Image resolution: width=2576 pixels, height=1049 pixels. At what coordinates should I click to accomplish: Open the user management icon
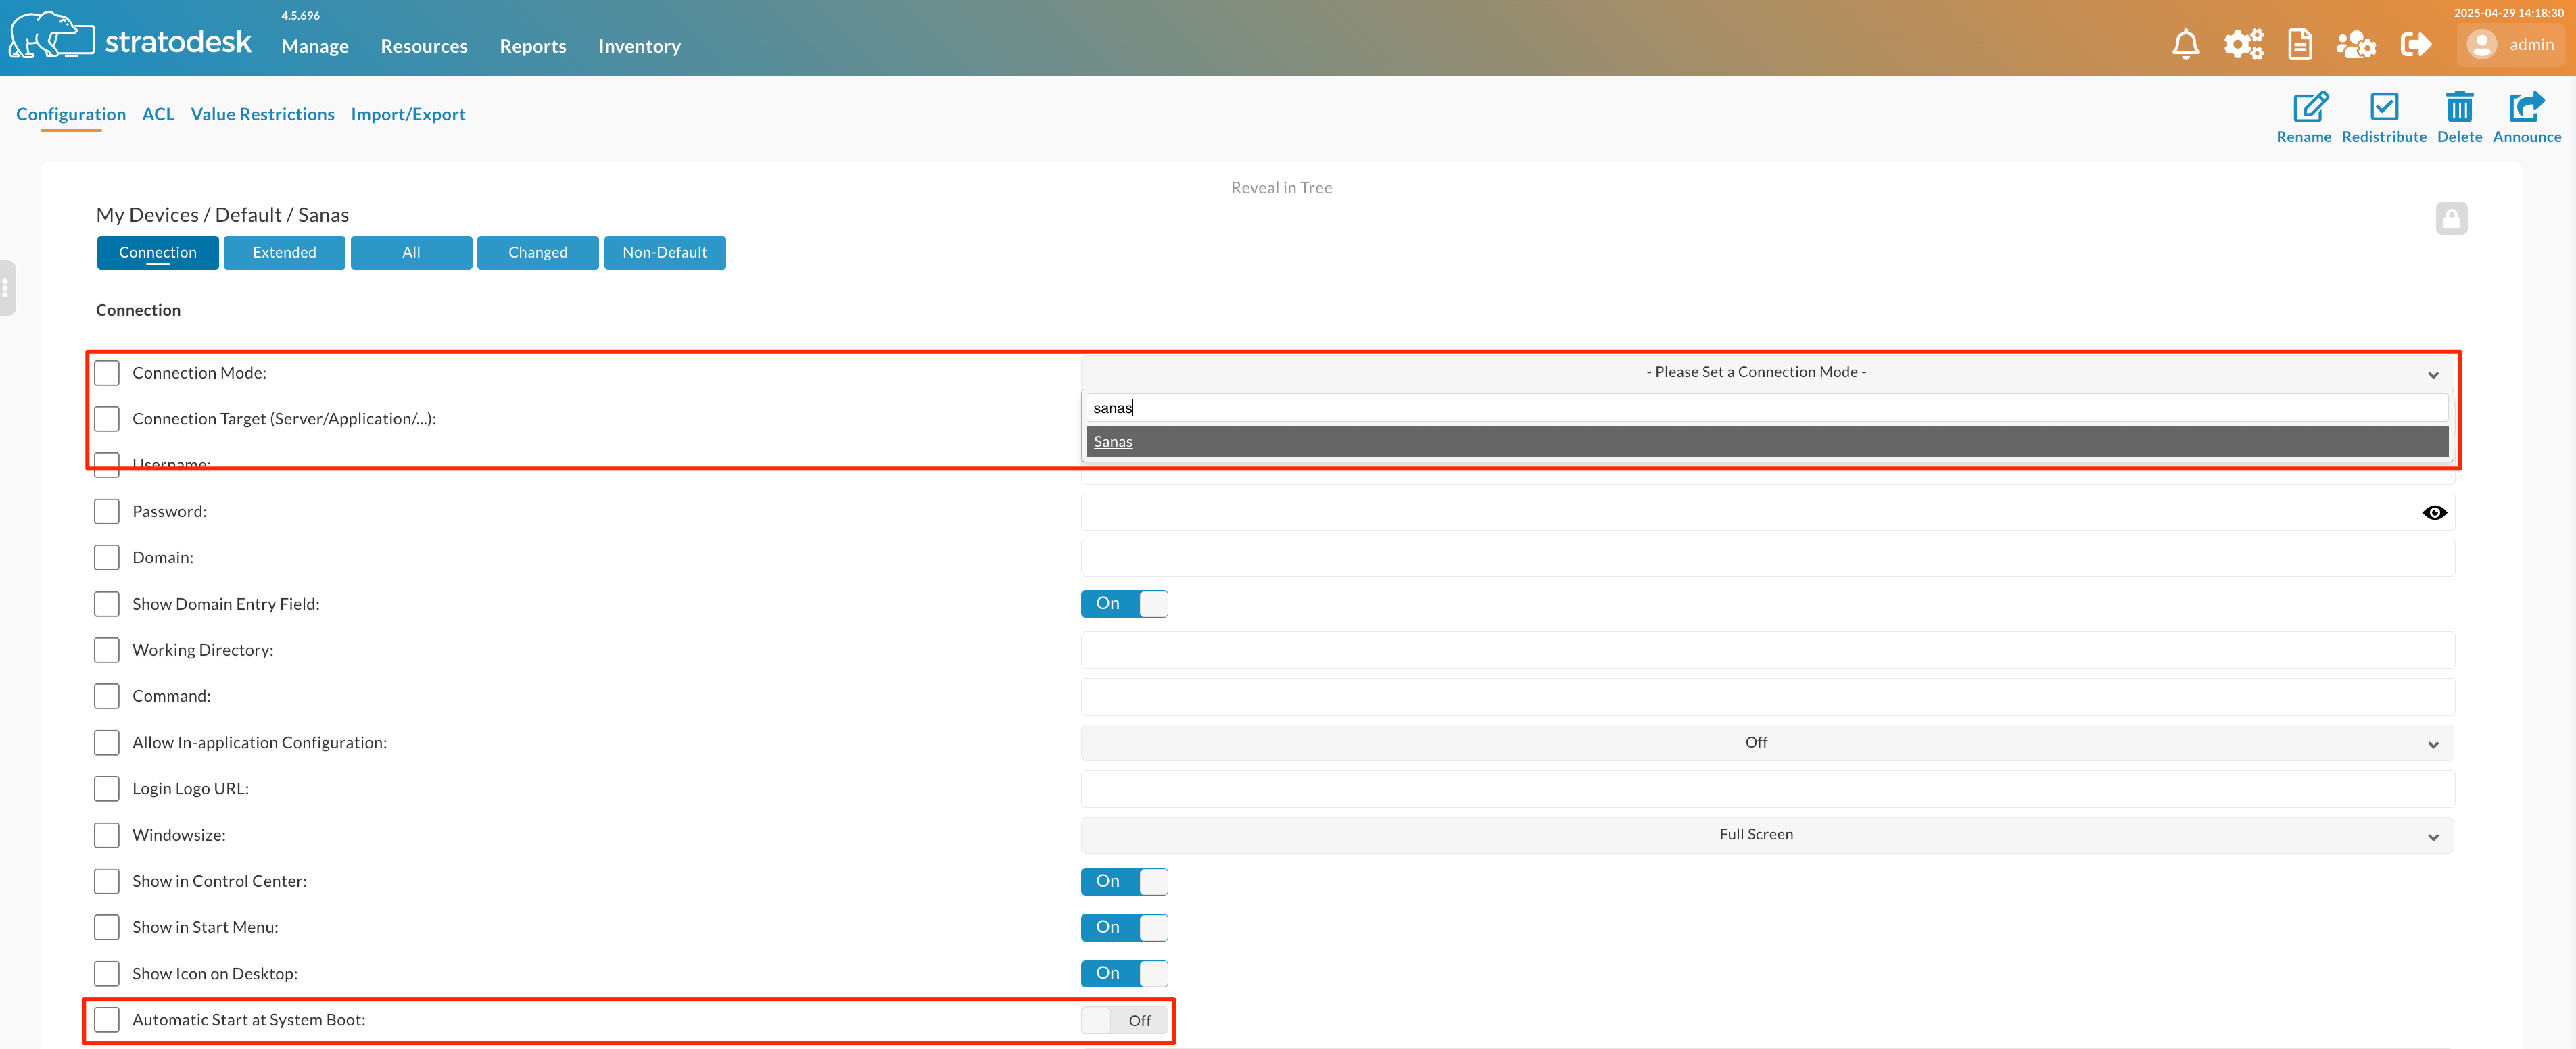(2355, 45)
